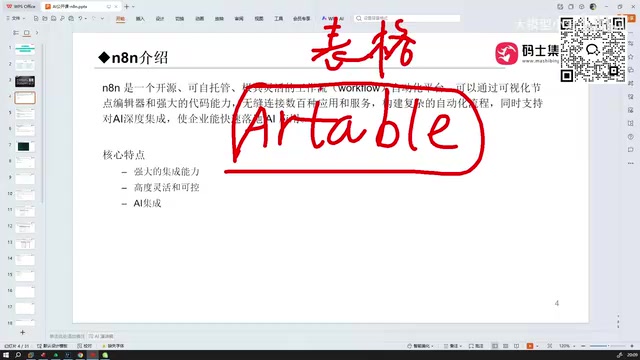Select the 切换 Transitions ribbon tab

(180, 19)
